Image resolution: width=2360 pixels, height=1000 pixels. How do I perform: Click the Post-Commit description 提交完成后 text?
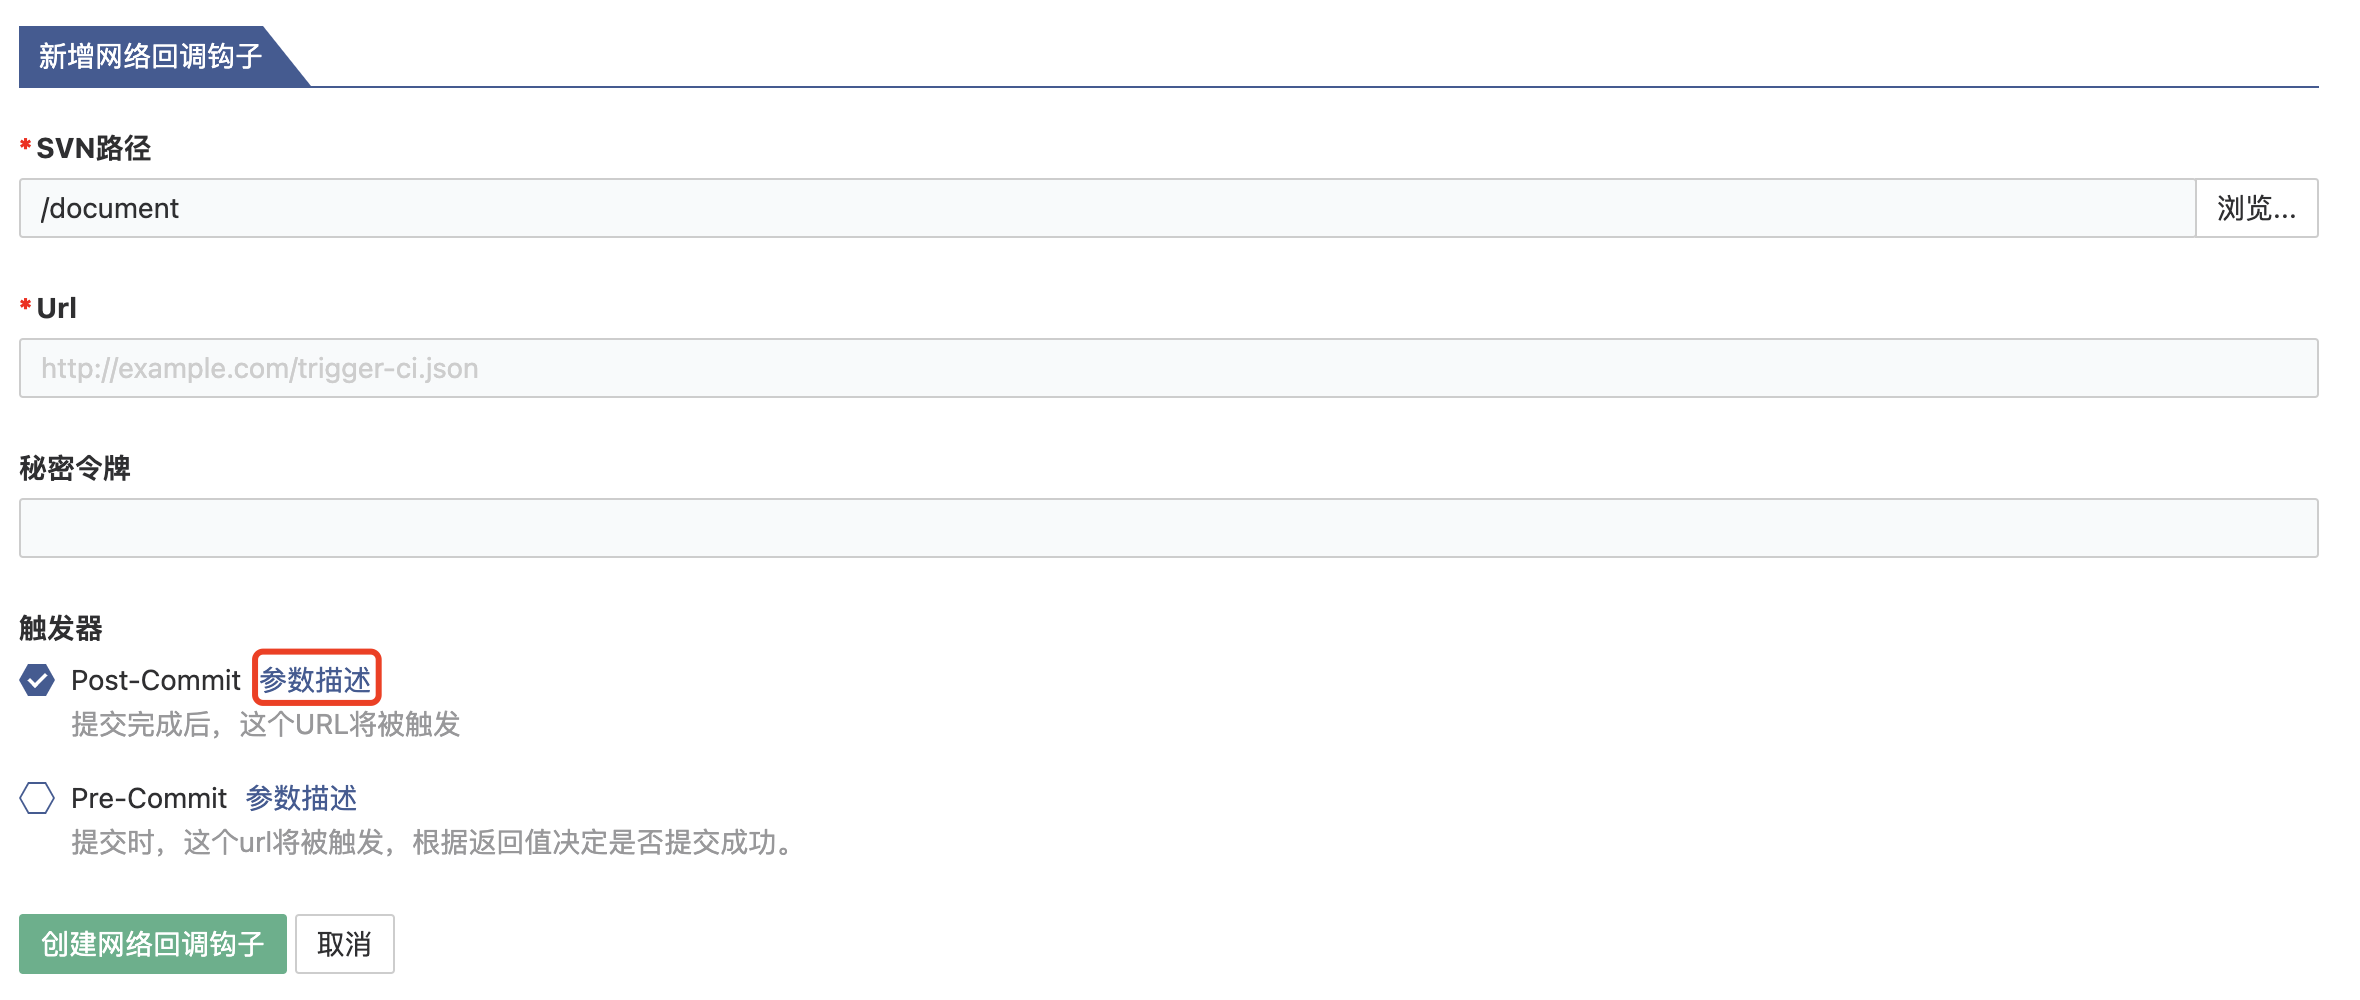coord(265,724)
